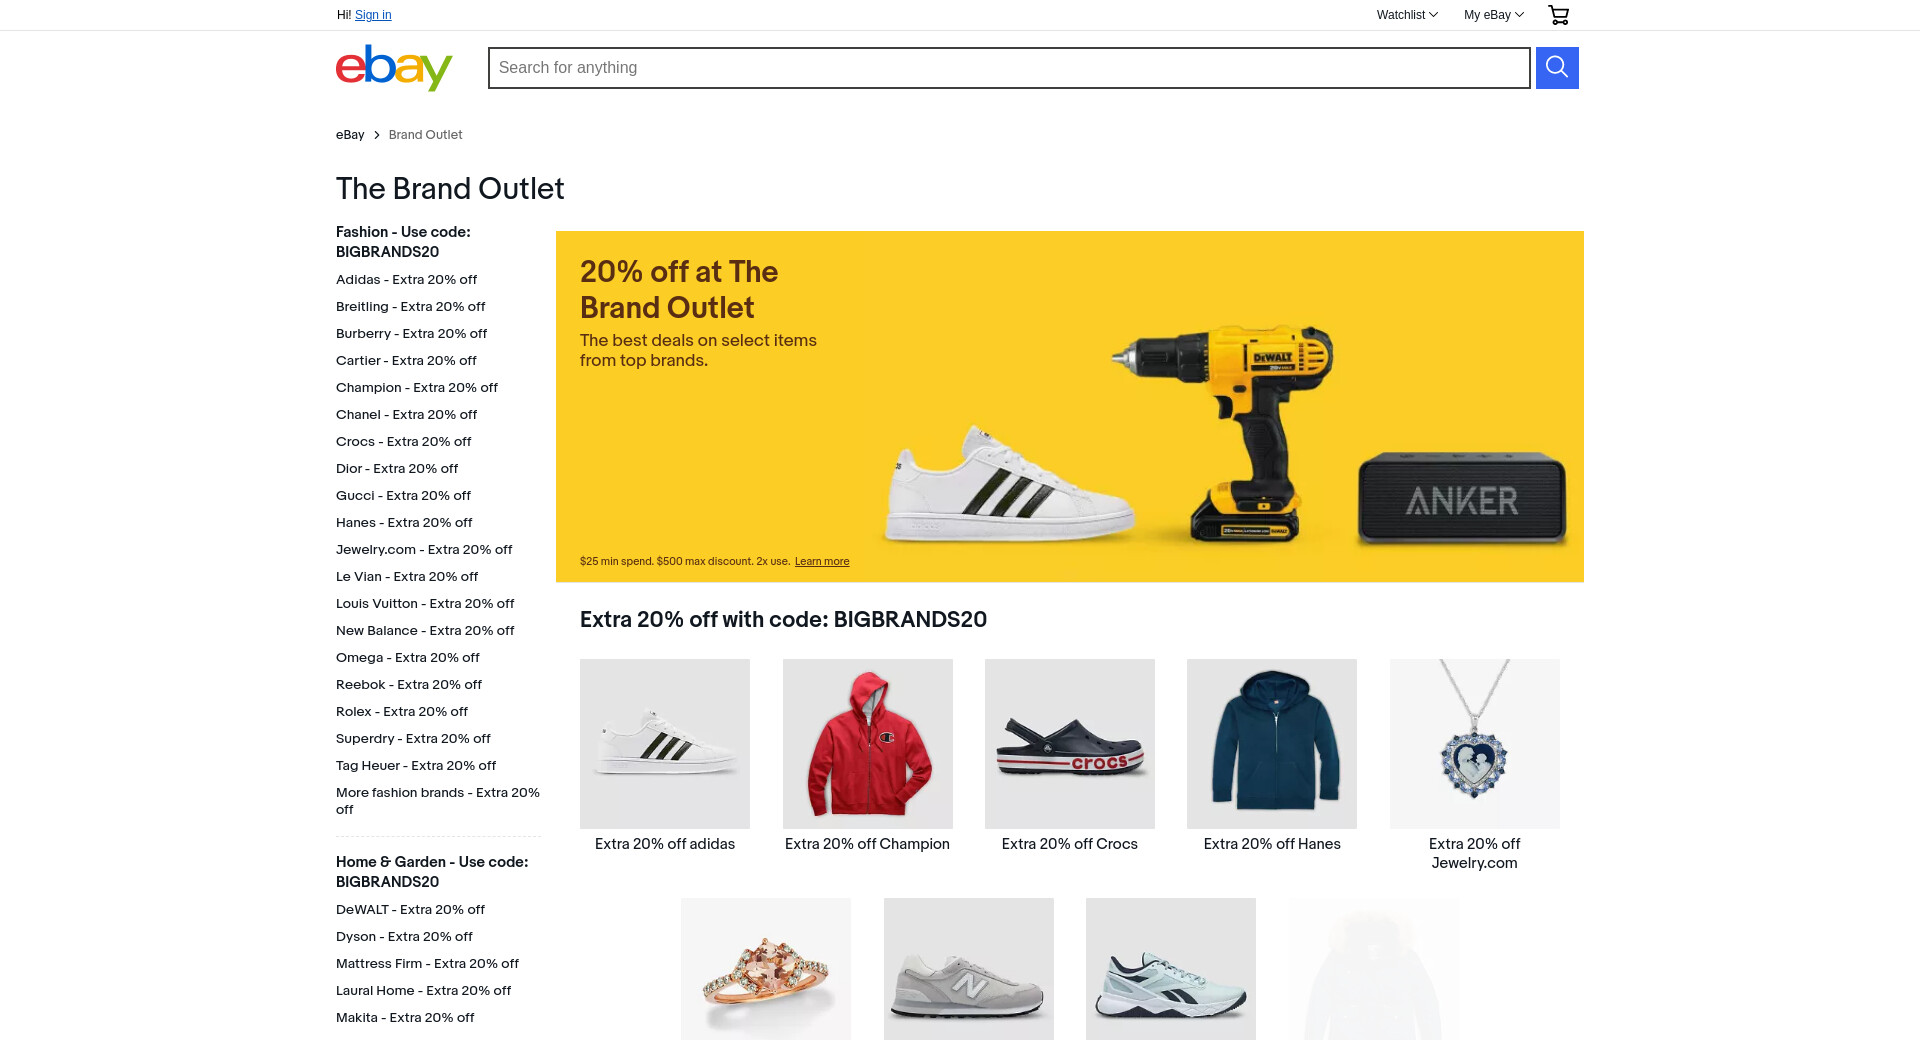Viewport: 1920px width, 1040px height.
Task: Open the My eBay dropdown menu
Action: pyautogui.click(x=1494, y=15)
